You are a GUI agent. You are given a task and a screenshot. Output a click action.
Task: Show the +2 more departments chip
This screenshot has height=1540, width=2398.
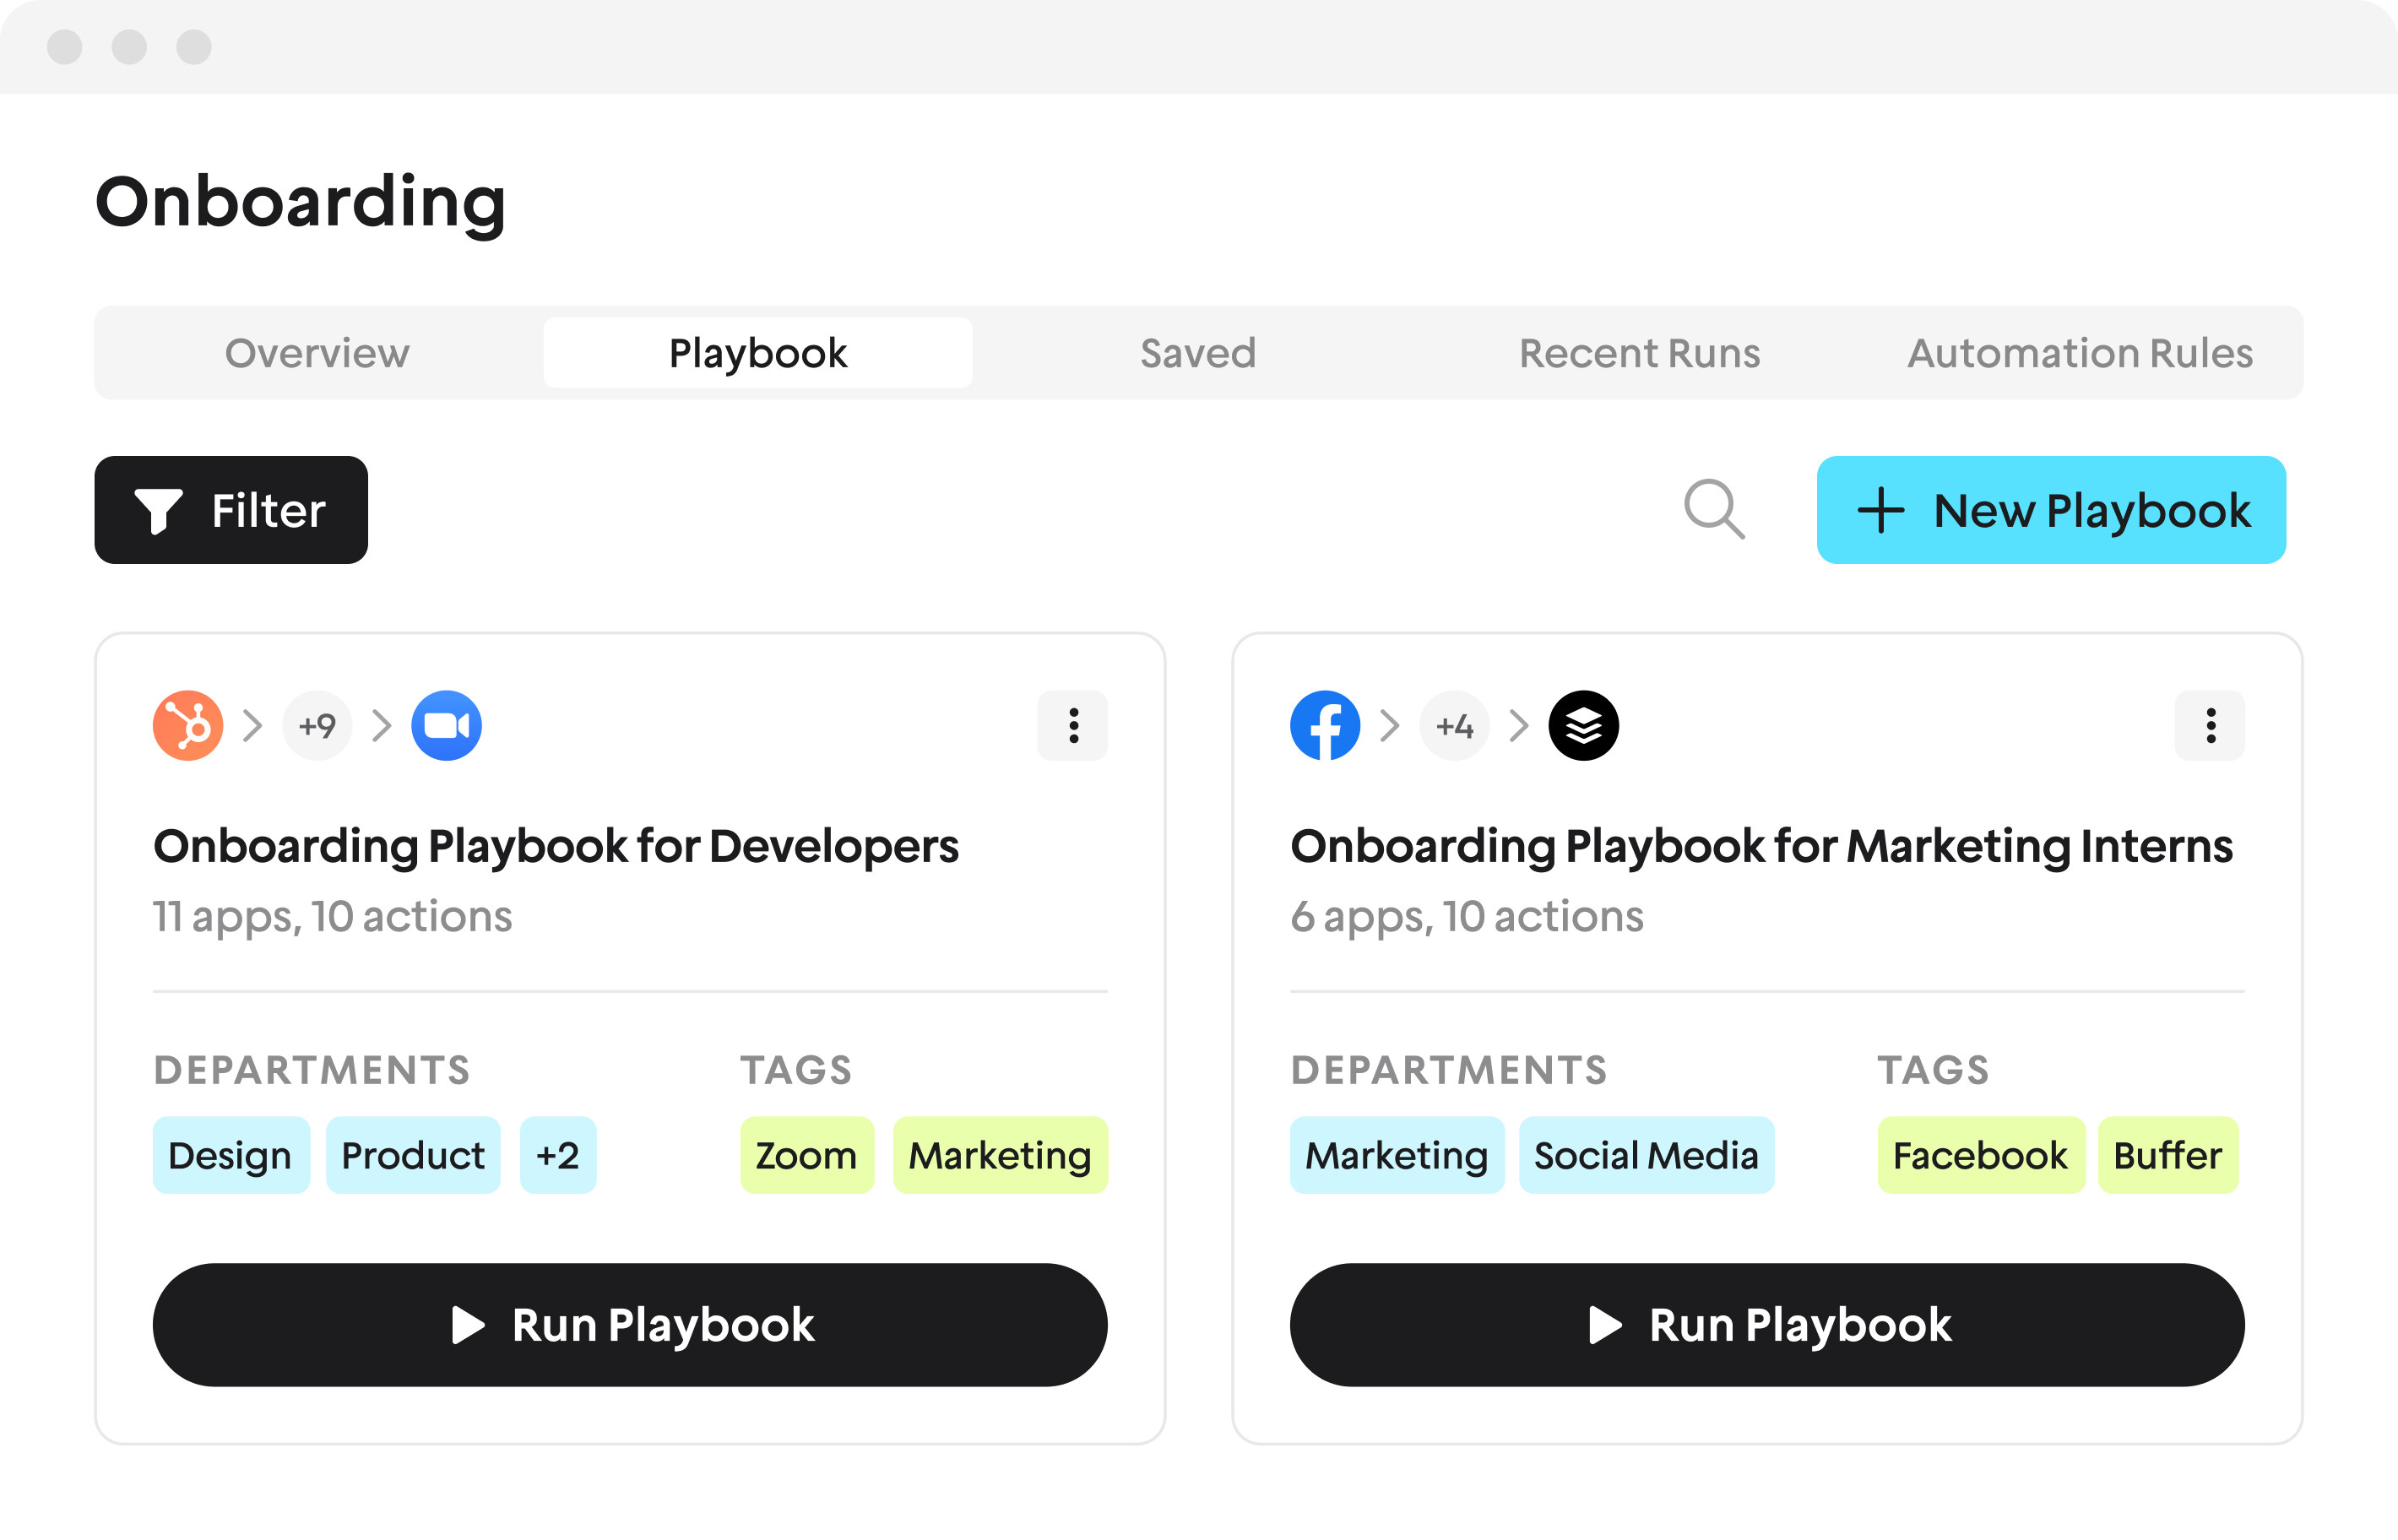coord(558,1155)
